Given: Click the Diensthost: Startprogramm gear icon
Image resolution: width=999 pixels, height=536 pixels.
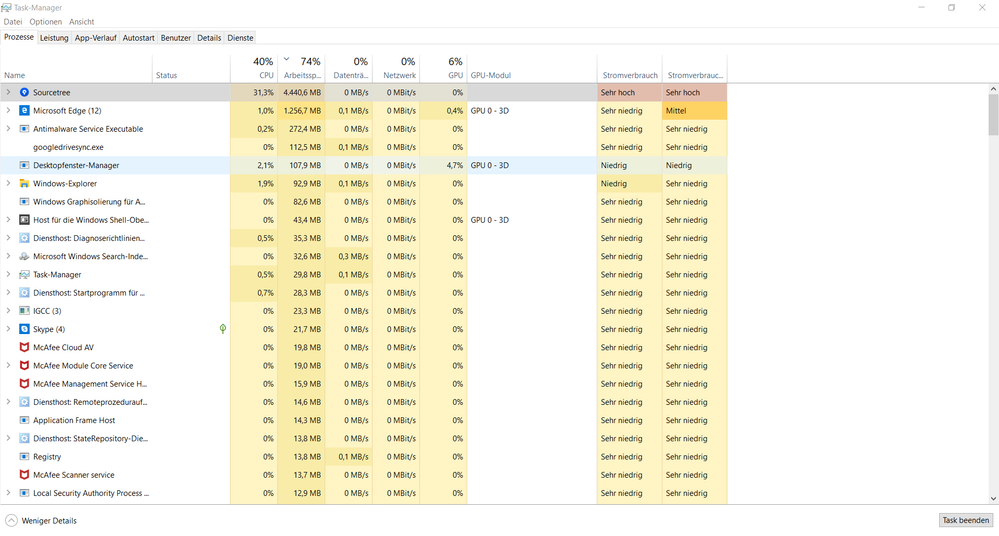Looking at the screenshot, I should coord(24,293).
